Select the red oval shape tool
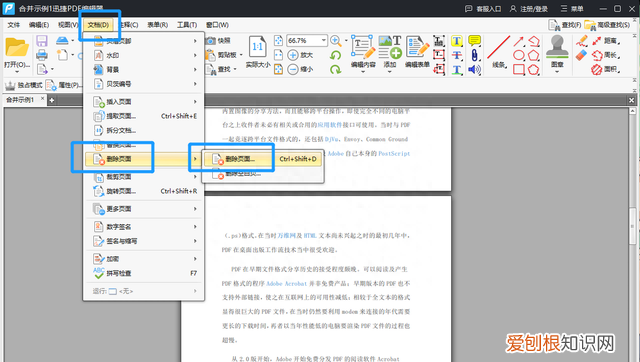The height and width of the screenshot is (362, 640). 519,55
